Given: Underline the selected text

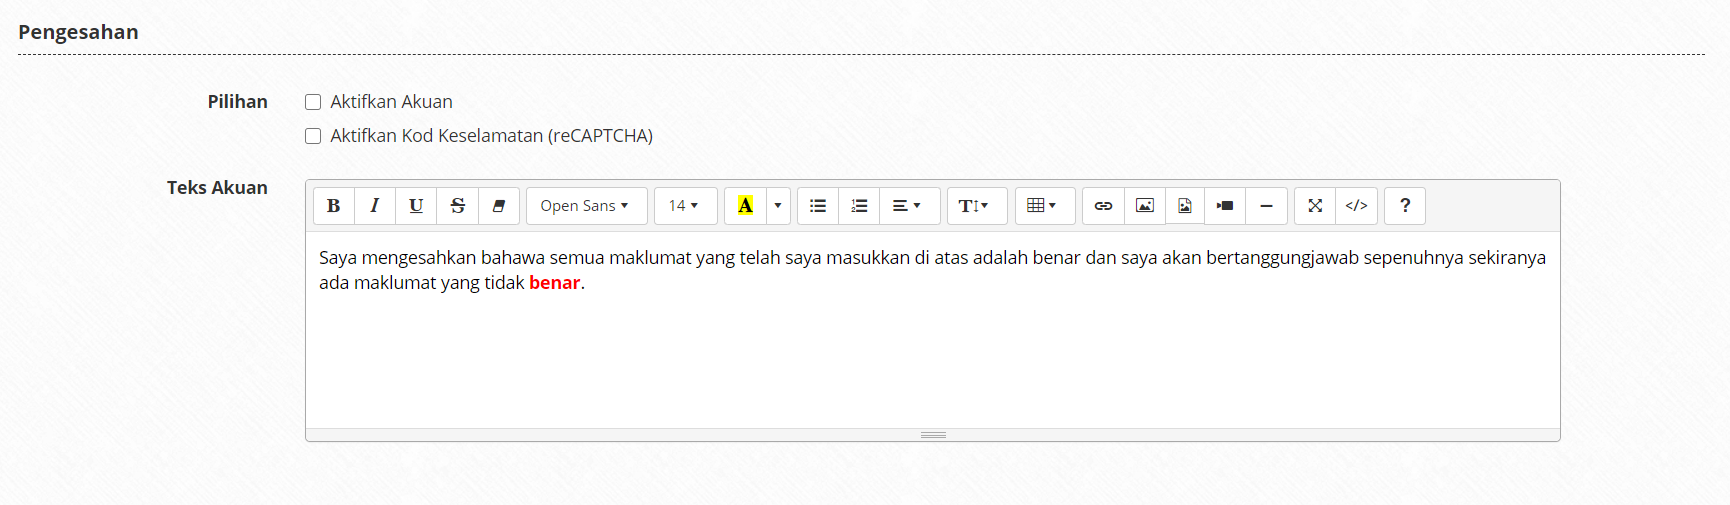Looking at the screenshot, I should pos(416,206).
